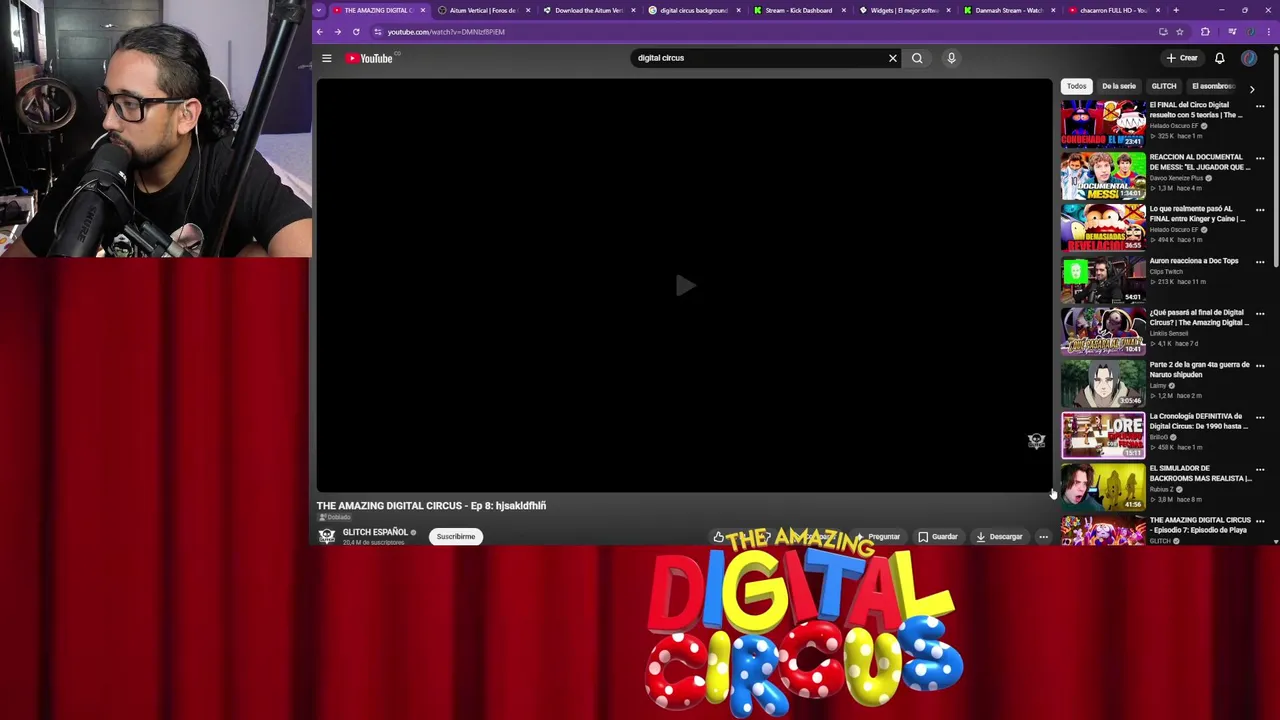The image size is (1280, 720).
Task: Download video with the Descargar button
Action: click(x=999, y=537)
